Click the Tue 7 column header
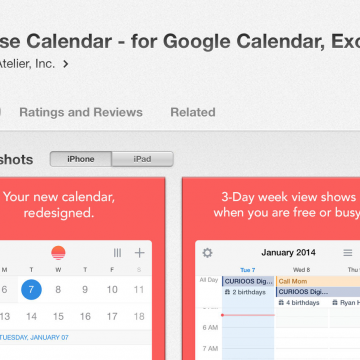 point(248,270)
